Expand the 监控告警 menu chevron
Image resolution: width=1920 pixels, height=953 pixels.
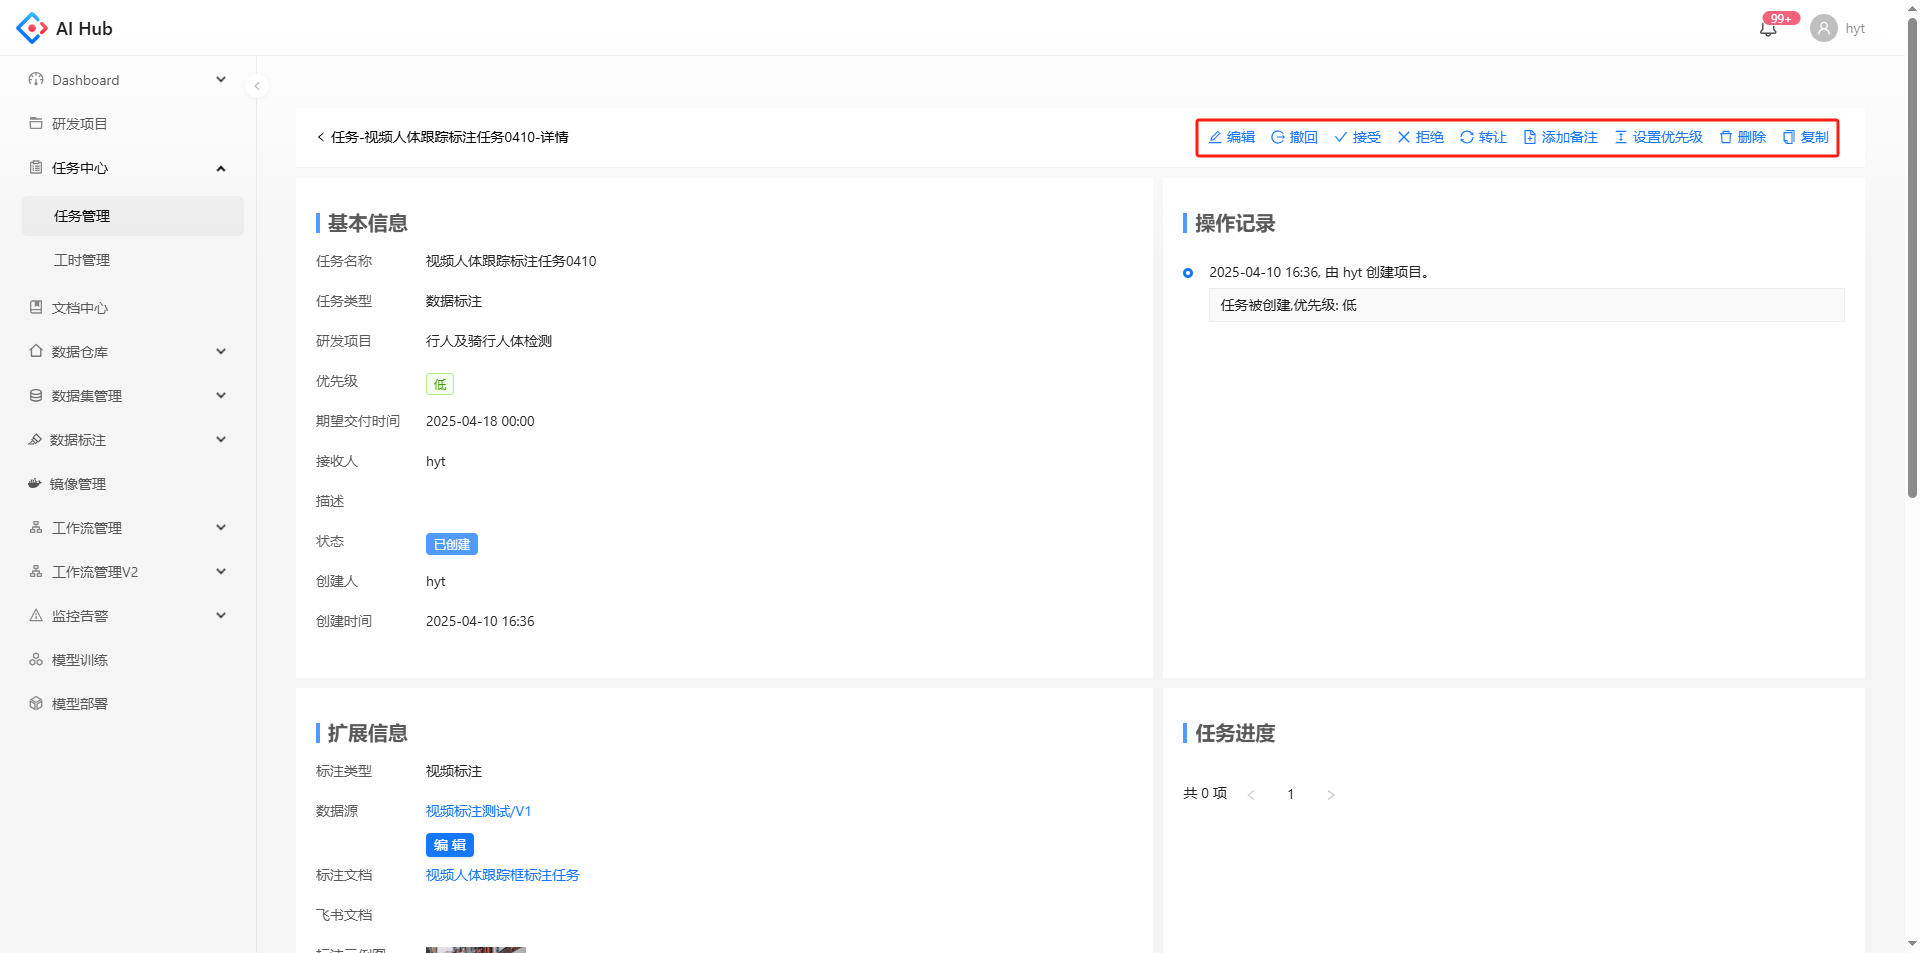(221, 615)
